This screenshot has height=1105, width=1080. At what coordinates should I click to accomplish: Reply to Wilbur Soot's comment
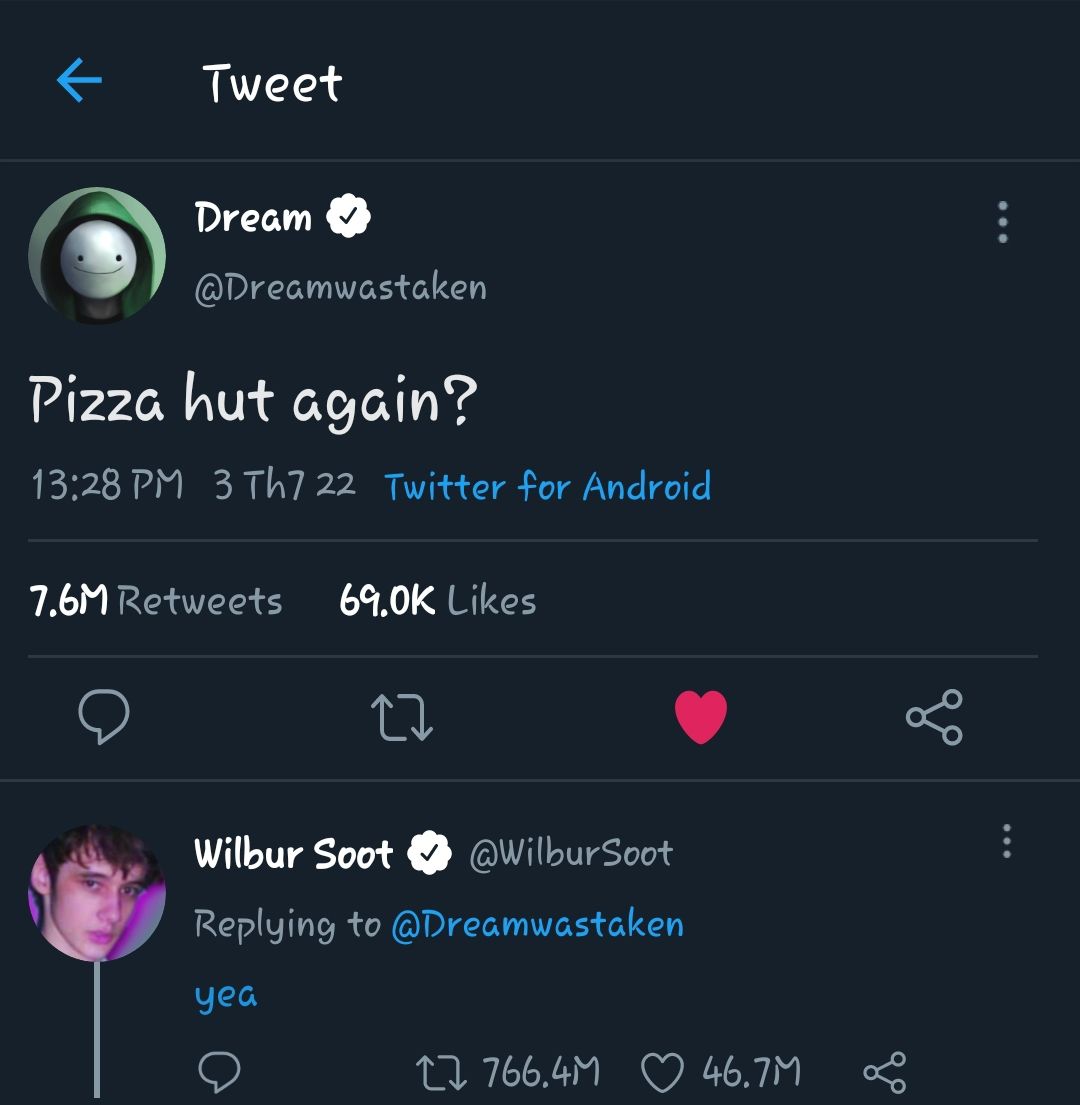pyautogui.click(x=218, y=1073)
